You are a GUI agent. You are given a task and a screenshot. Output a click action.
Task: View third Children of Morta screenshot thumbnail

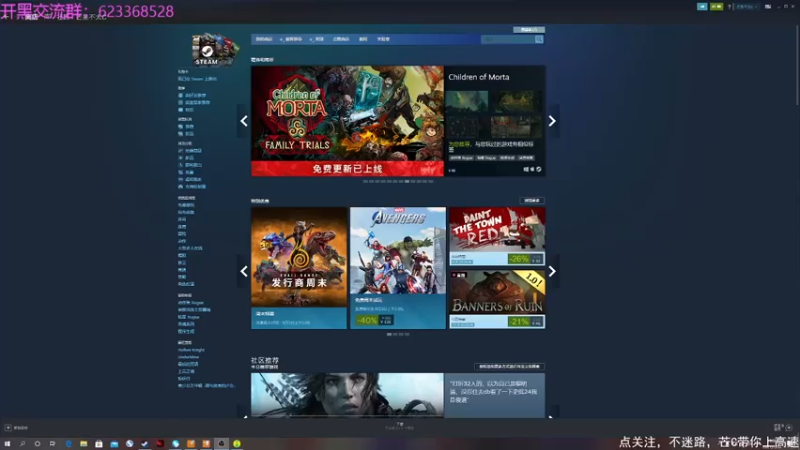pos(466,127)
